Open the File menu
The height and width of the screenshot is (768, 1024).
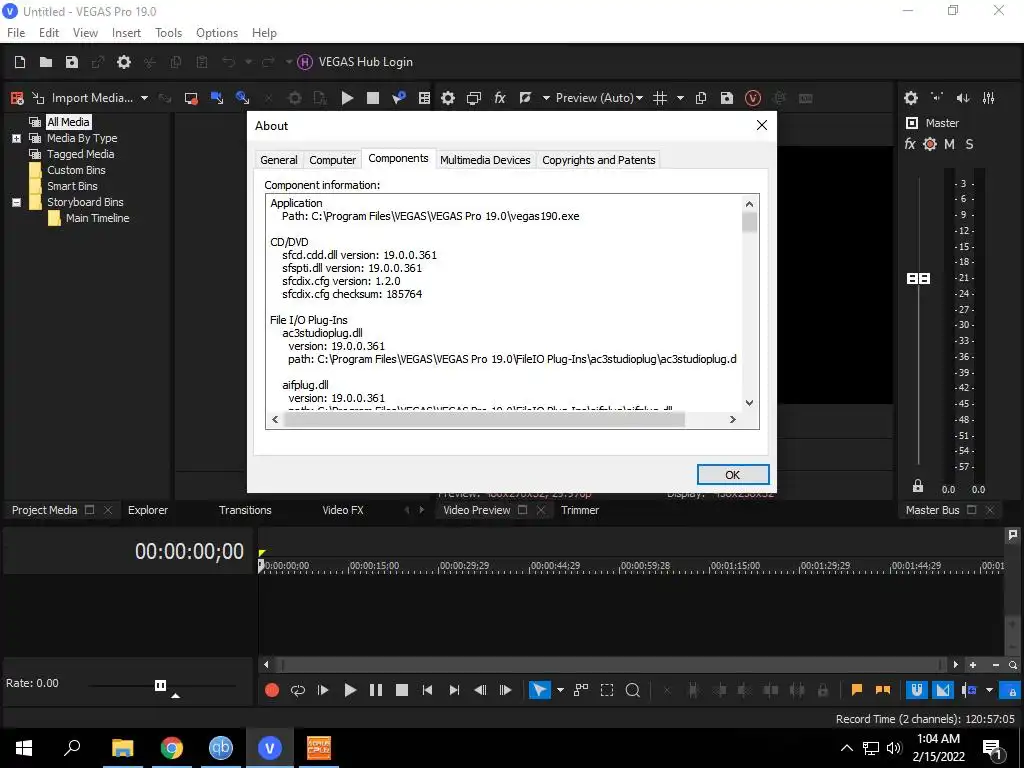click(x=16, y=33)
